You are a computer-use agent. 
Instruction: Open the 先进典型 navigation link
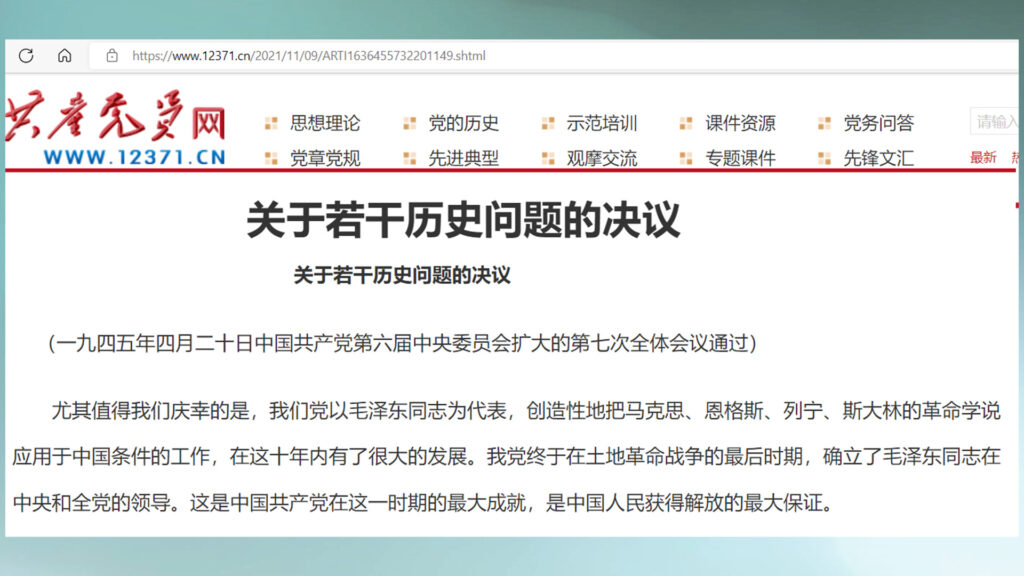[463, 158]
